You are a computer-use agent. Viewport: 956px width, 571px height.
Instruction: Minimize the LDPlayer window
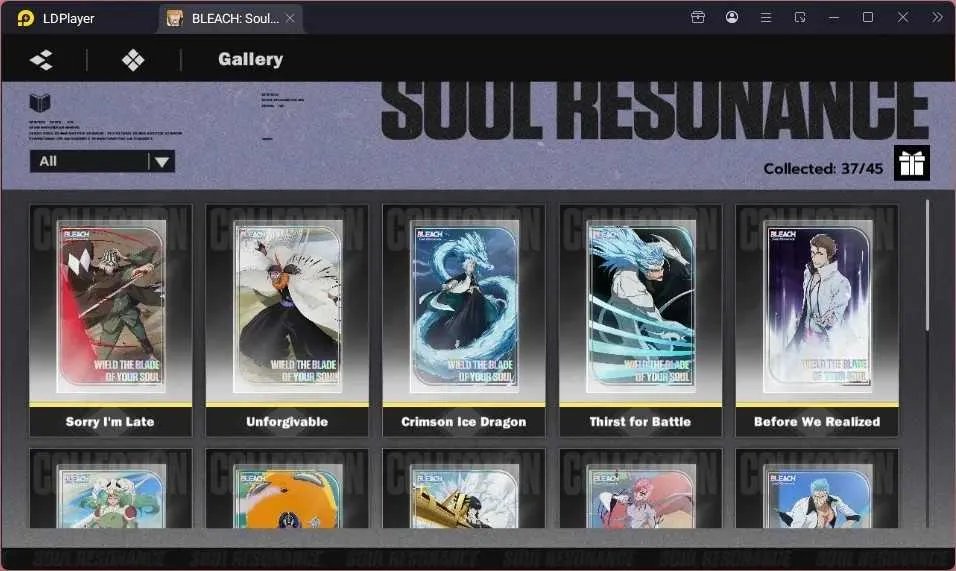click(x=834, y=18)
